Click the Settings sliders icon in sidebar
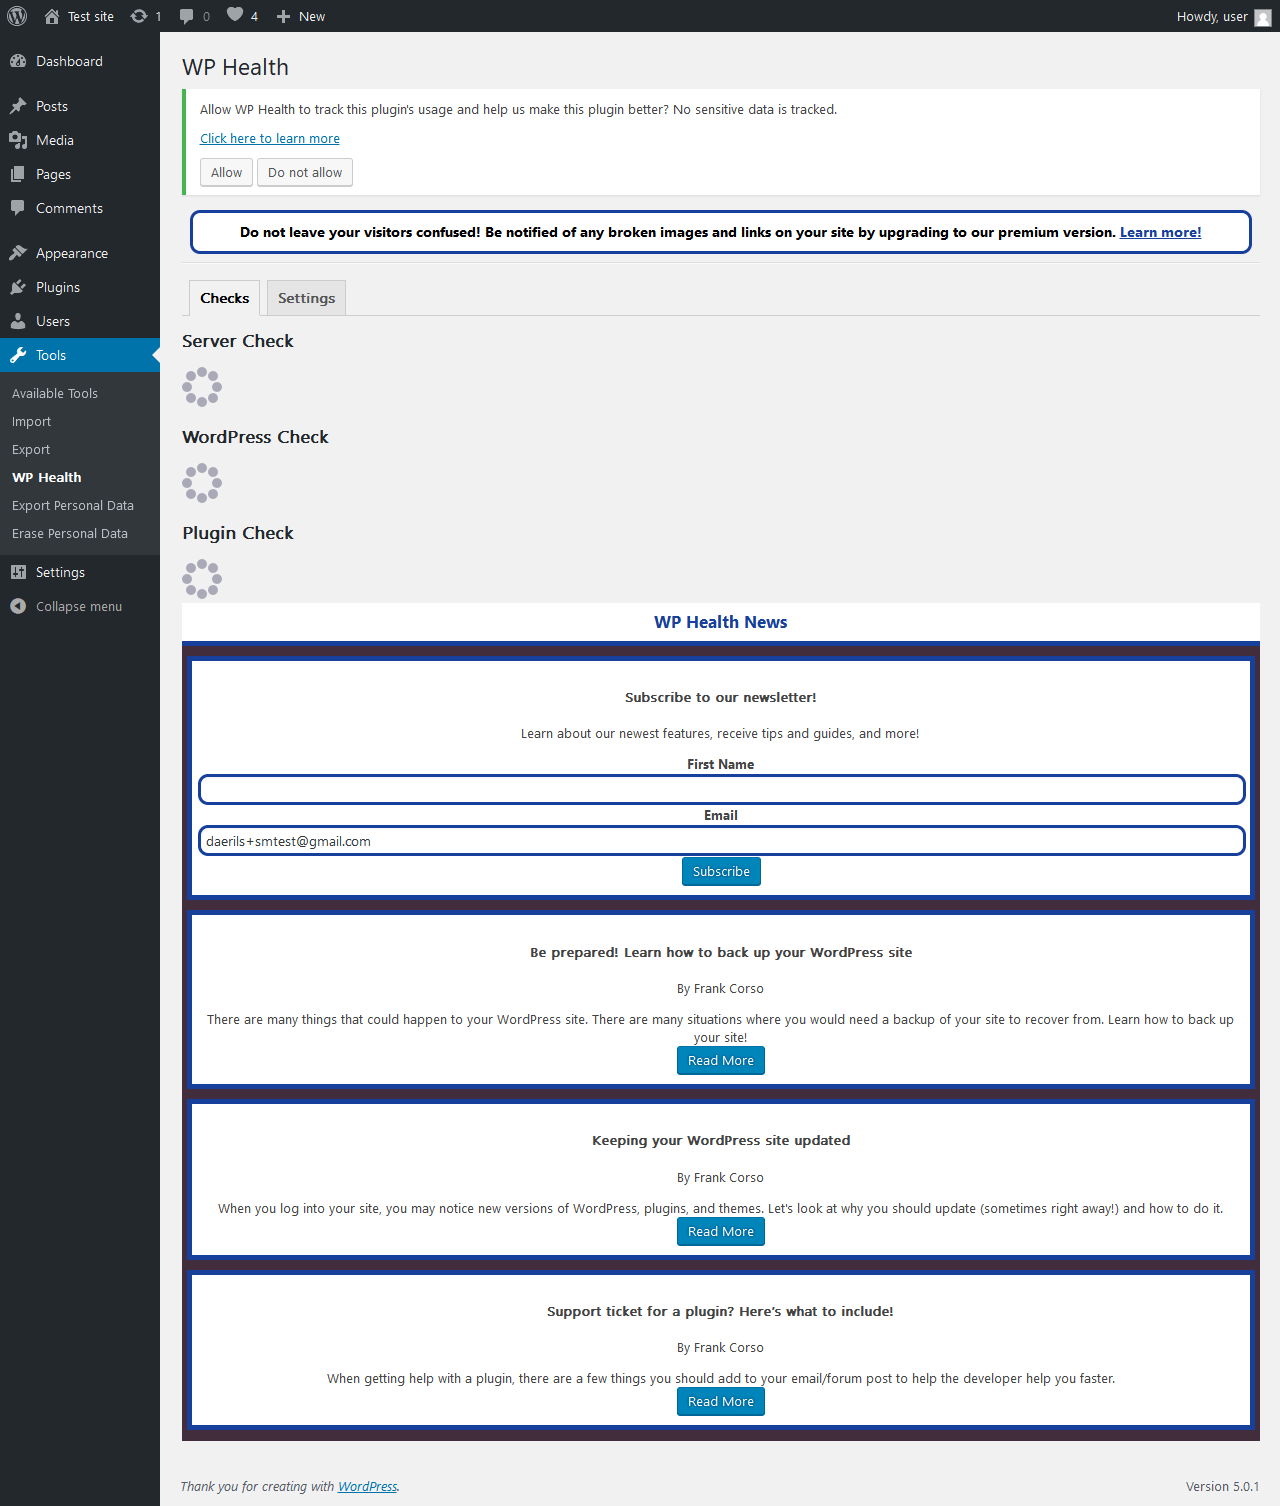The height and width of the screenshot is (1506, 1280). point(18,572)
